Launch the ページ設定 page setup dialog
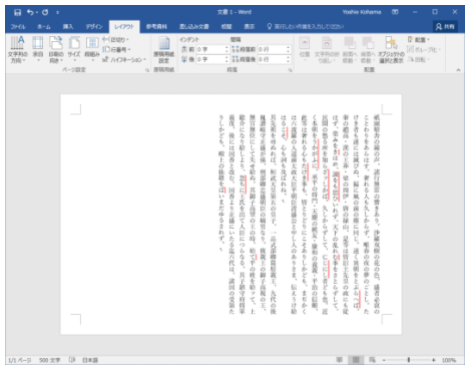469x366 pixels. (147, 70)
